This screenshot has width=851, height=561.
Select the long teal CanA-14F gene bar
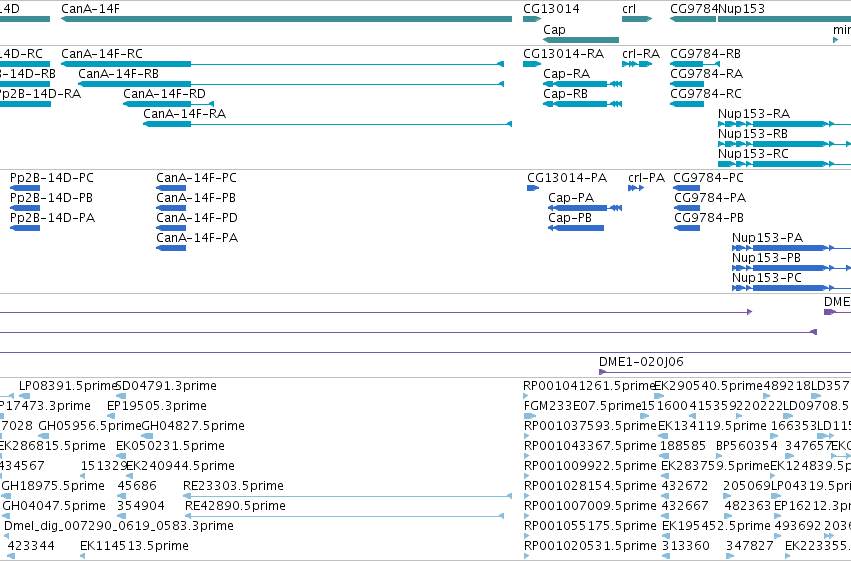286,19
